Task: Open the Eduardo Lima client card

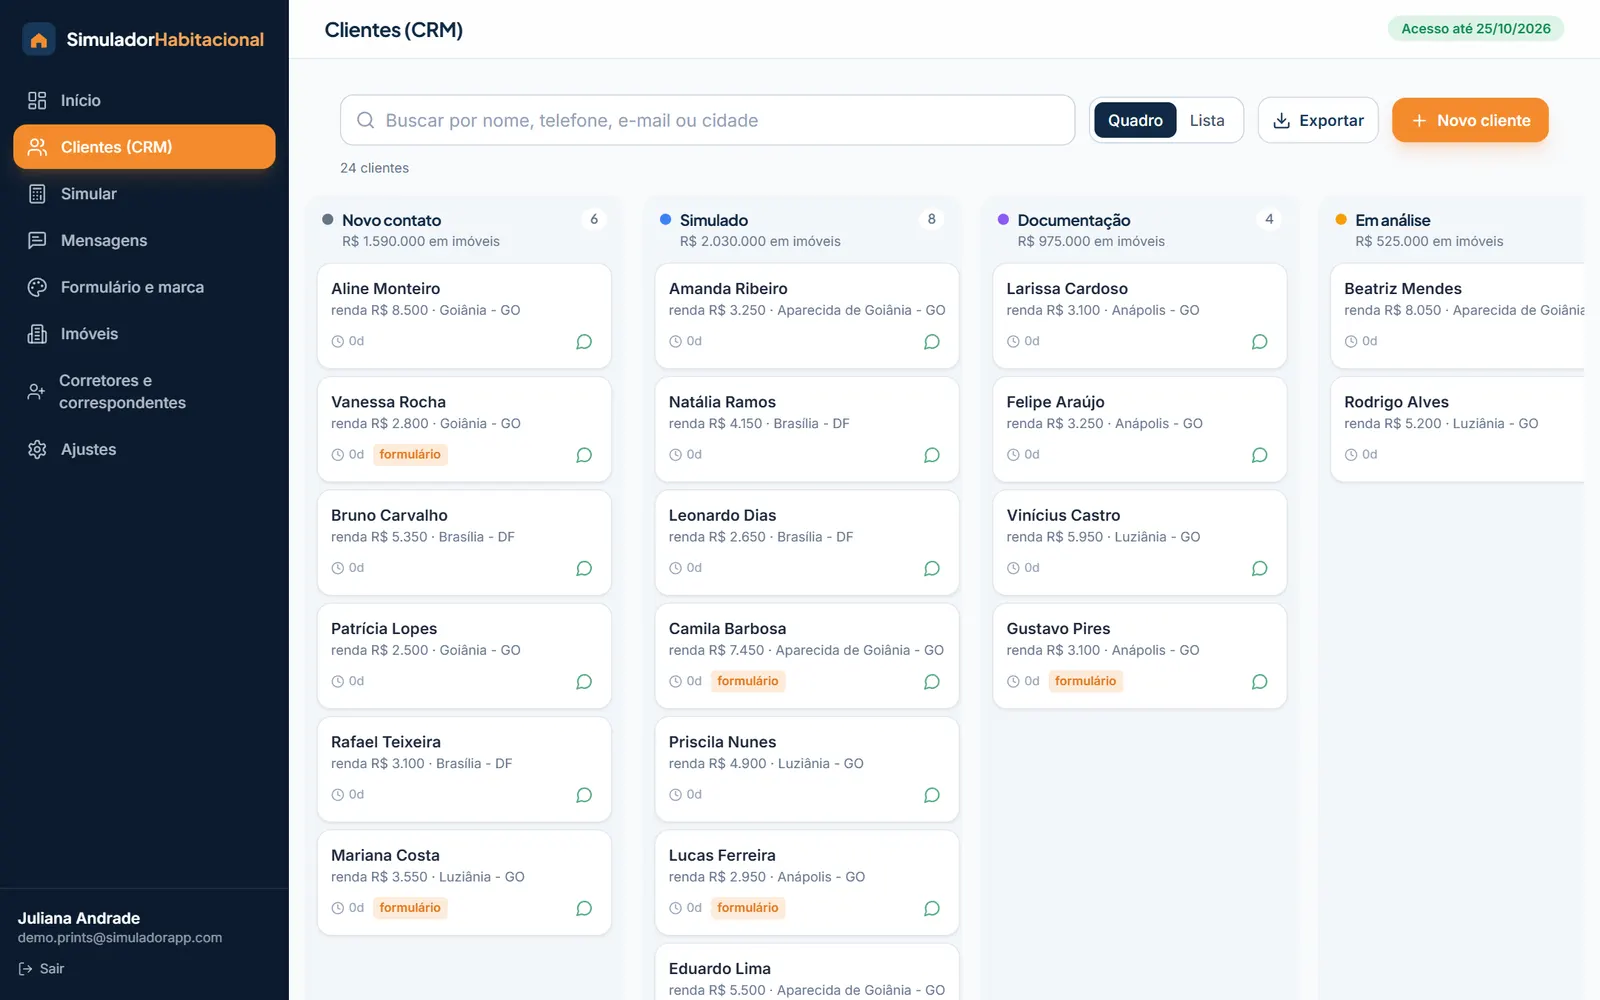Action: click(806, 972)
